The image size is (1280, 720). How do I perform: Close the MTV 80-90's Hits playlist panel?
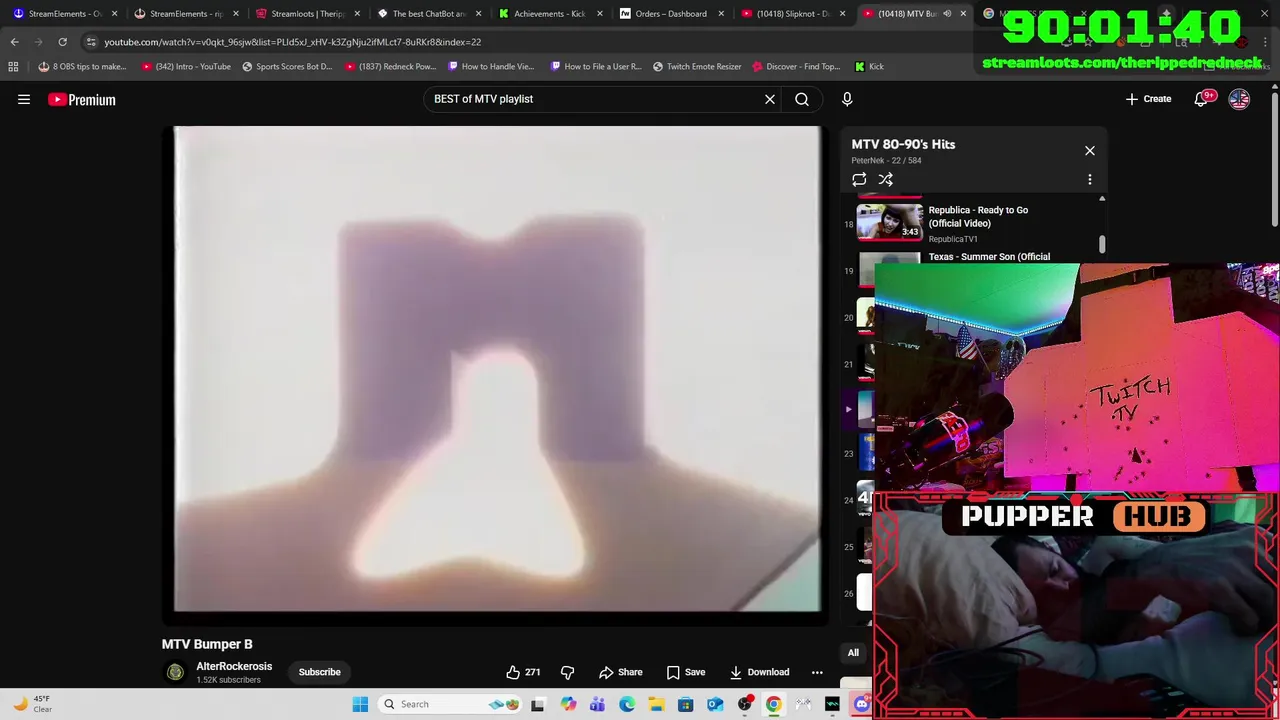pyautogui.click(x=1090, y=151)
